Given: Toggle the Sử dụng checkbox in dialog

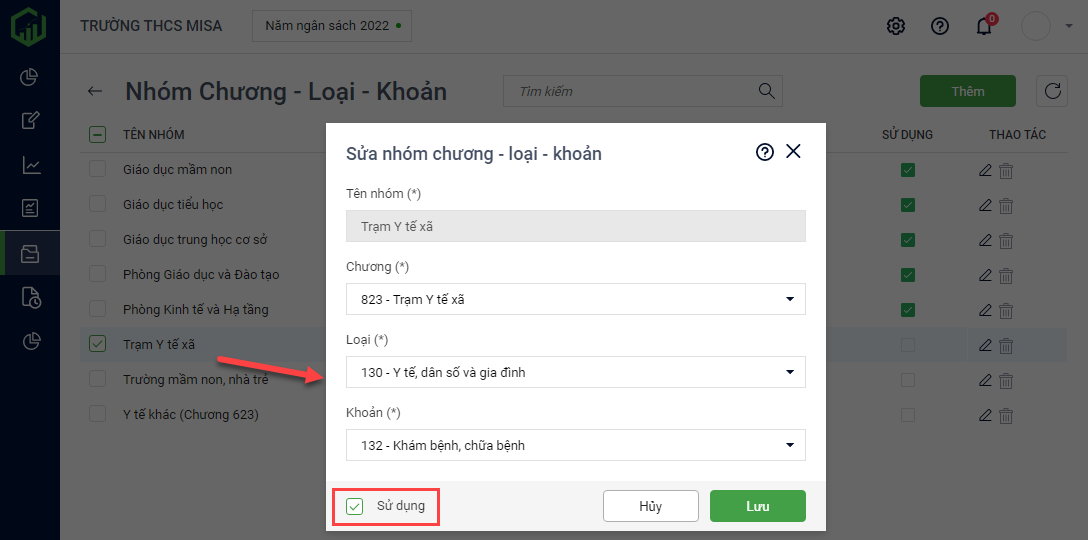Looking at the screenshot, I should click(x=355, y=506).
